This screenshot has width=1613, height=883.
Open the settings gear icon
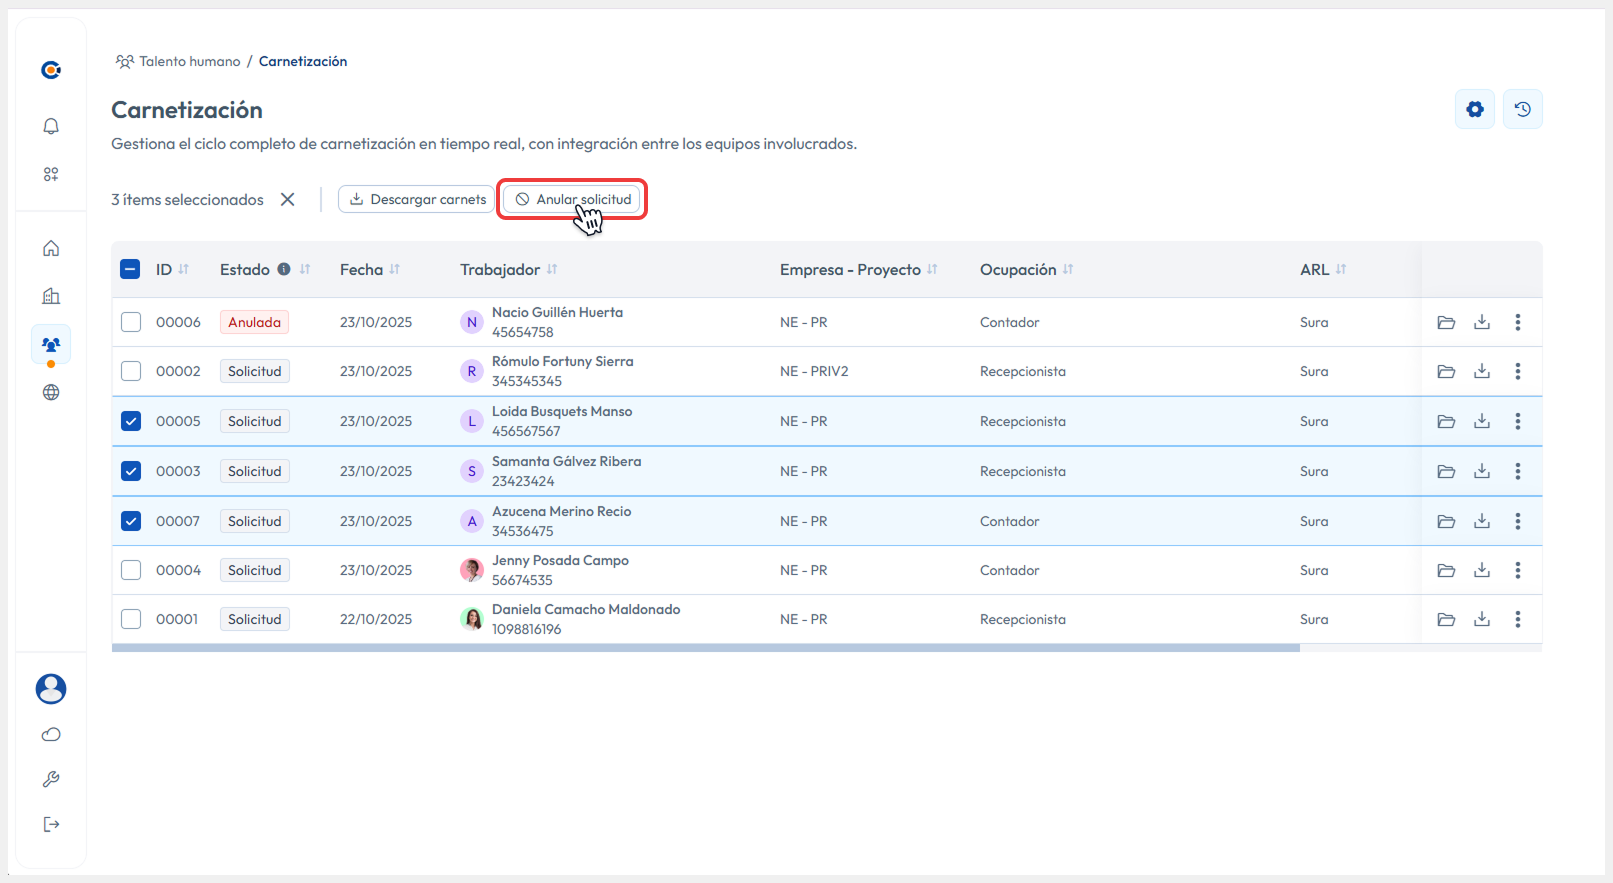pyautogui.click(x=1474, y=109)
